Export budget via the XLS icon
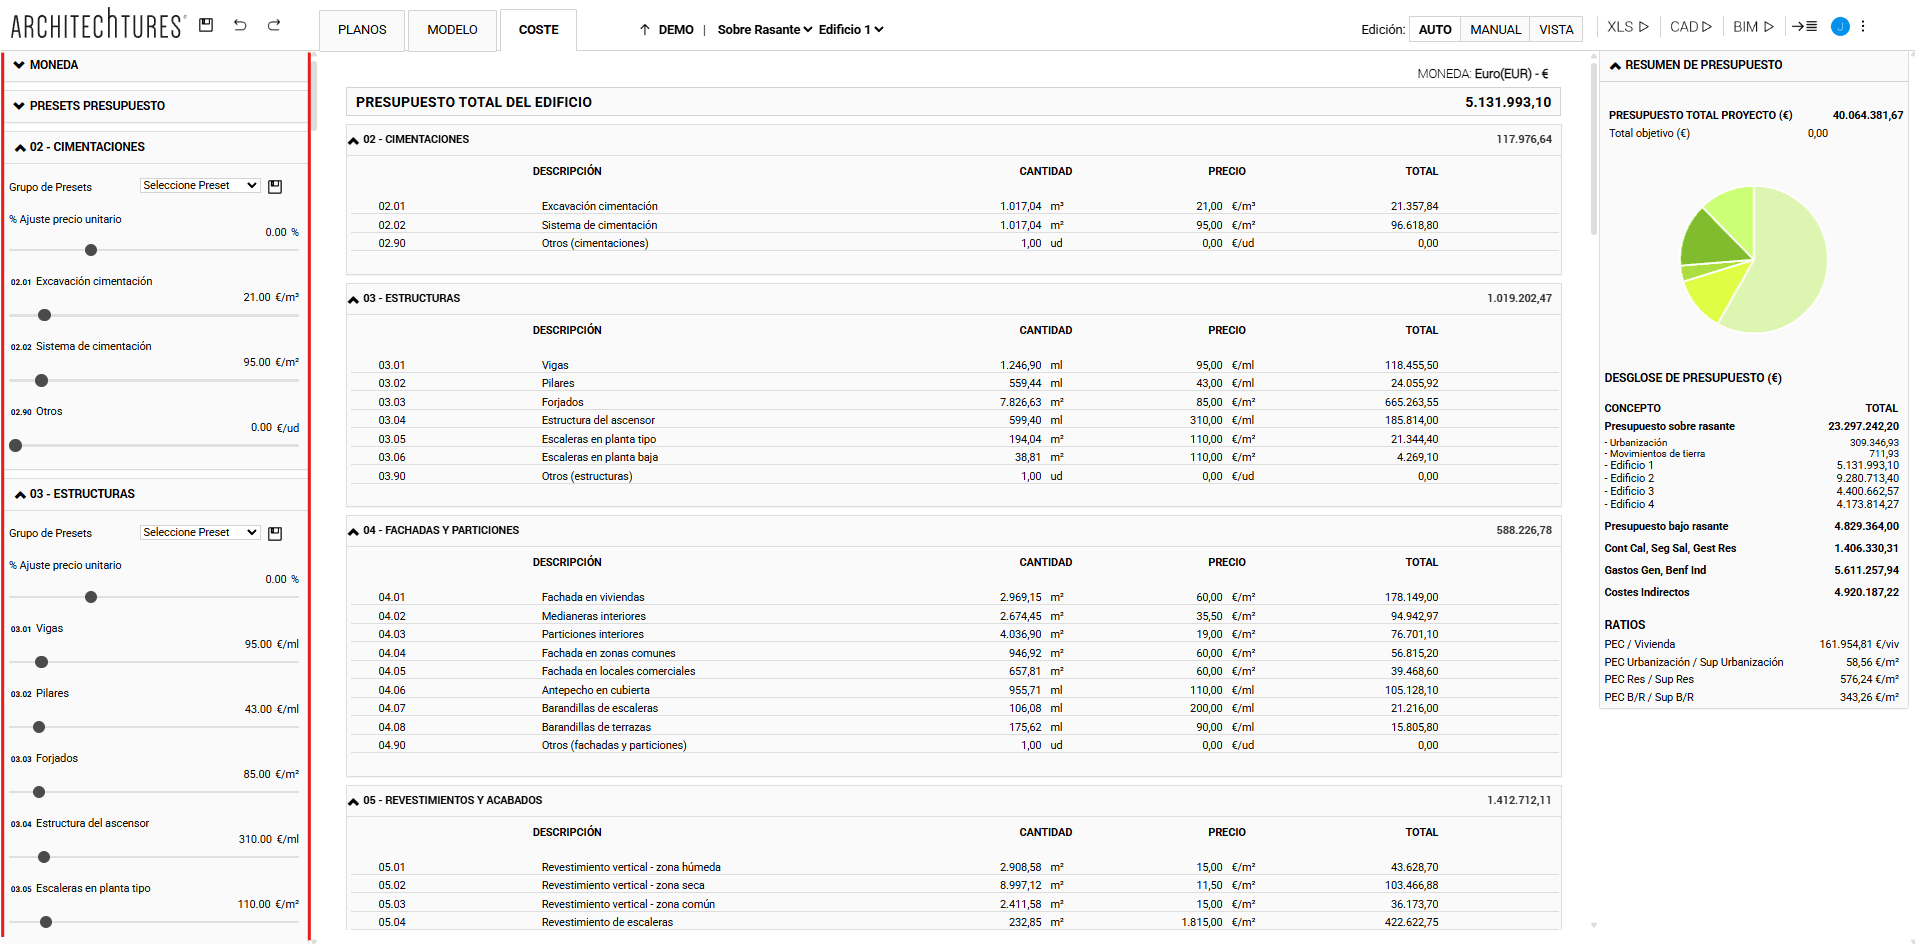This screenshot has height=944, width=1915. [1627, 27]
